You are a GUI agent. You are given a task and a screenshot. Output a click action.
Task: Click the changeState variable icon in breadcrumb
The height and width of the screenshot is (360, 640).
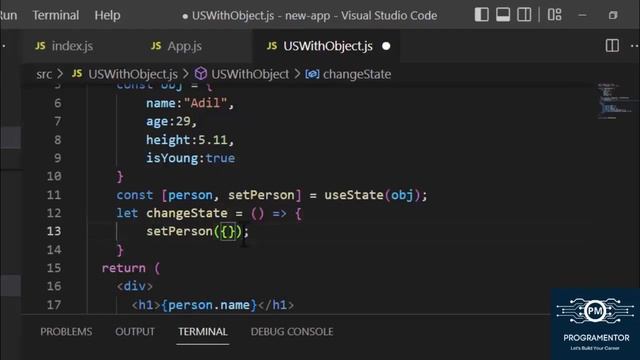coord(312,74)
